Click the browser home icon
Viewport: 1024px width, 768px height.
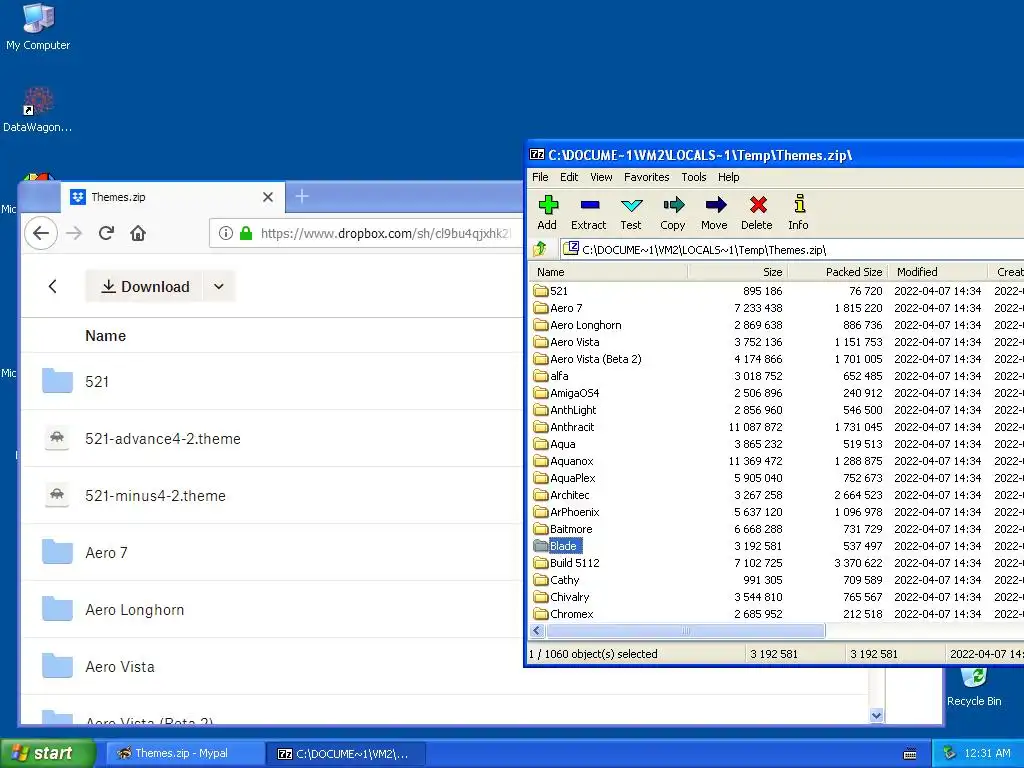(x=138, y=233)
